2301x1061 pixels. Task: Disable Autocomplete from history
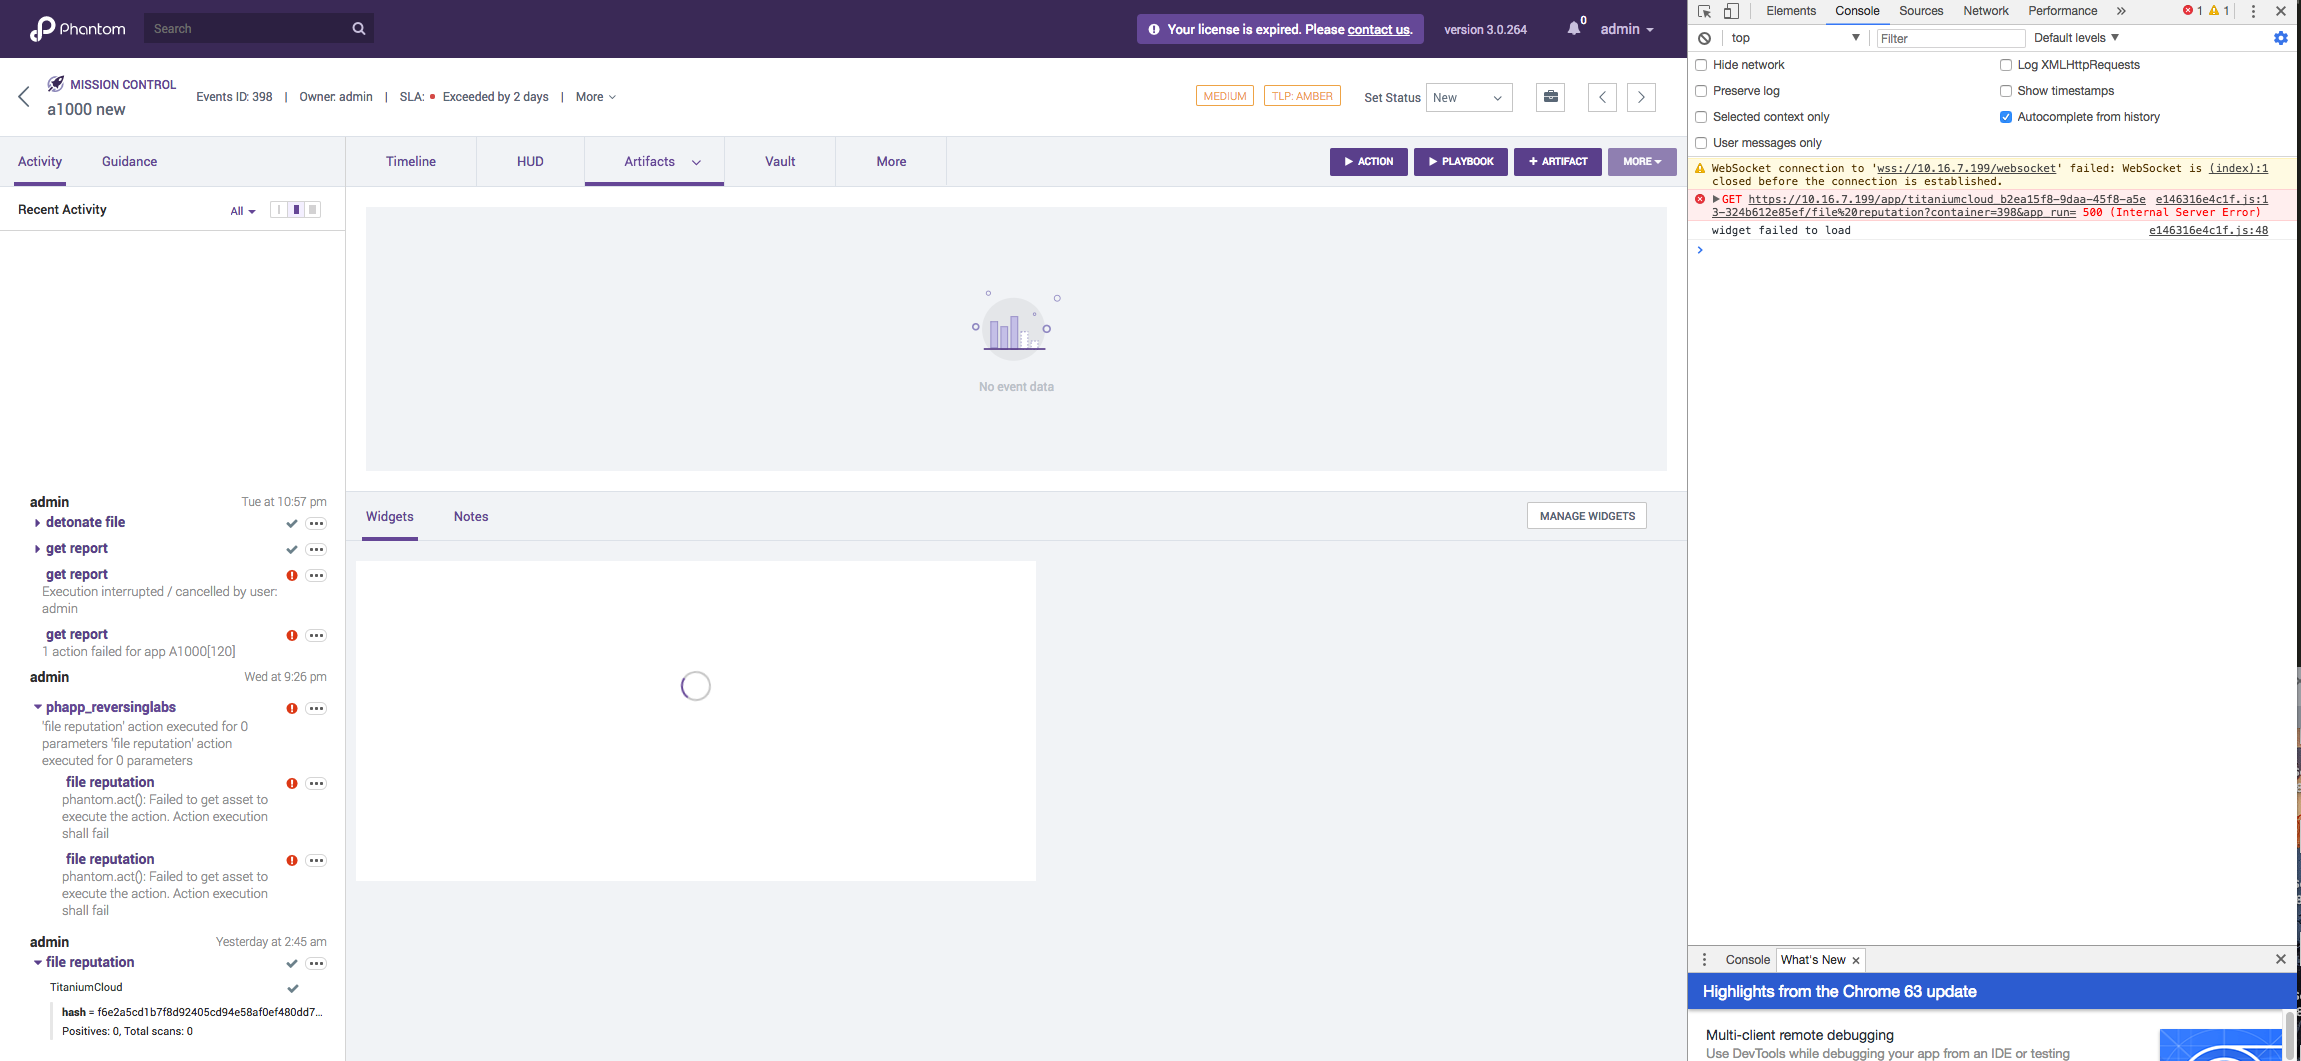pos(2006,117)
